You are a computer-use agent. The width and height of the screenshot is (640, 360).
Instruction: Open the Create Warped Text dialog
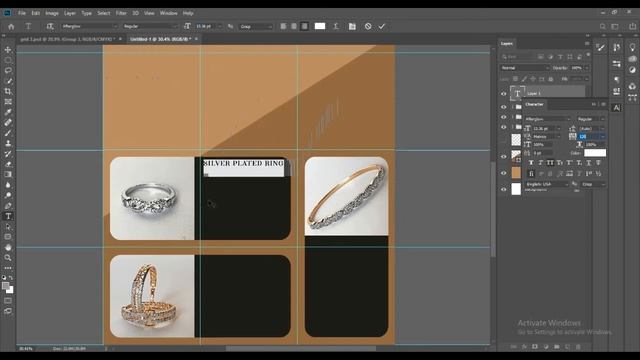click(336, 27)
